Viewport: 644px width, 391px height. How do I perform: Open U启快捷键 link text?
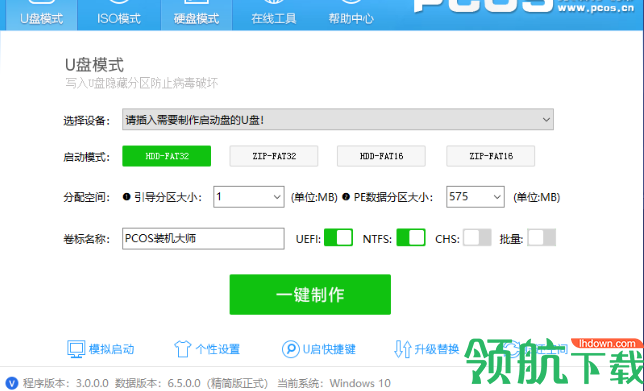[x=329, y=350]
